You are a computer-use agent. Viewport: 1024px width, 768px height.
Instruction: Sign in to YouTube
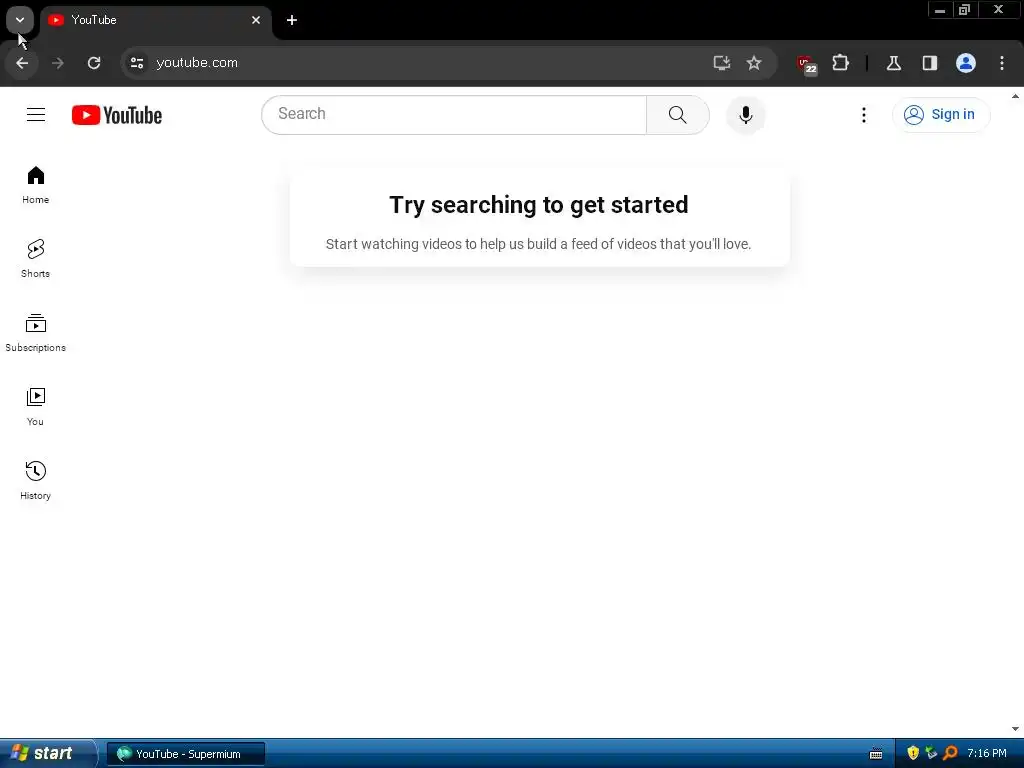pyautogui.click(x=941, y=115)
